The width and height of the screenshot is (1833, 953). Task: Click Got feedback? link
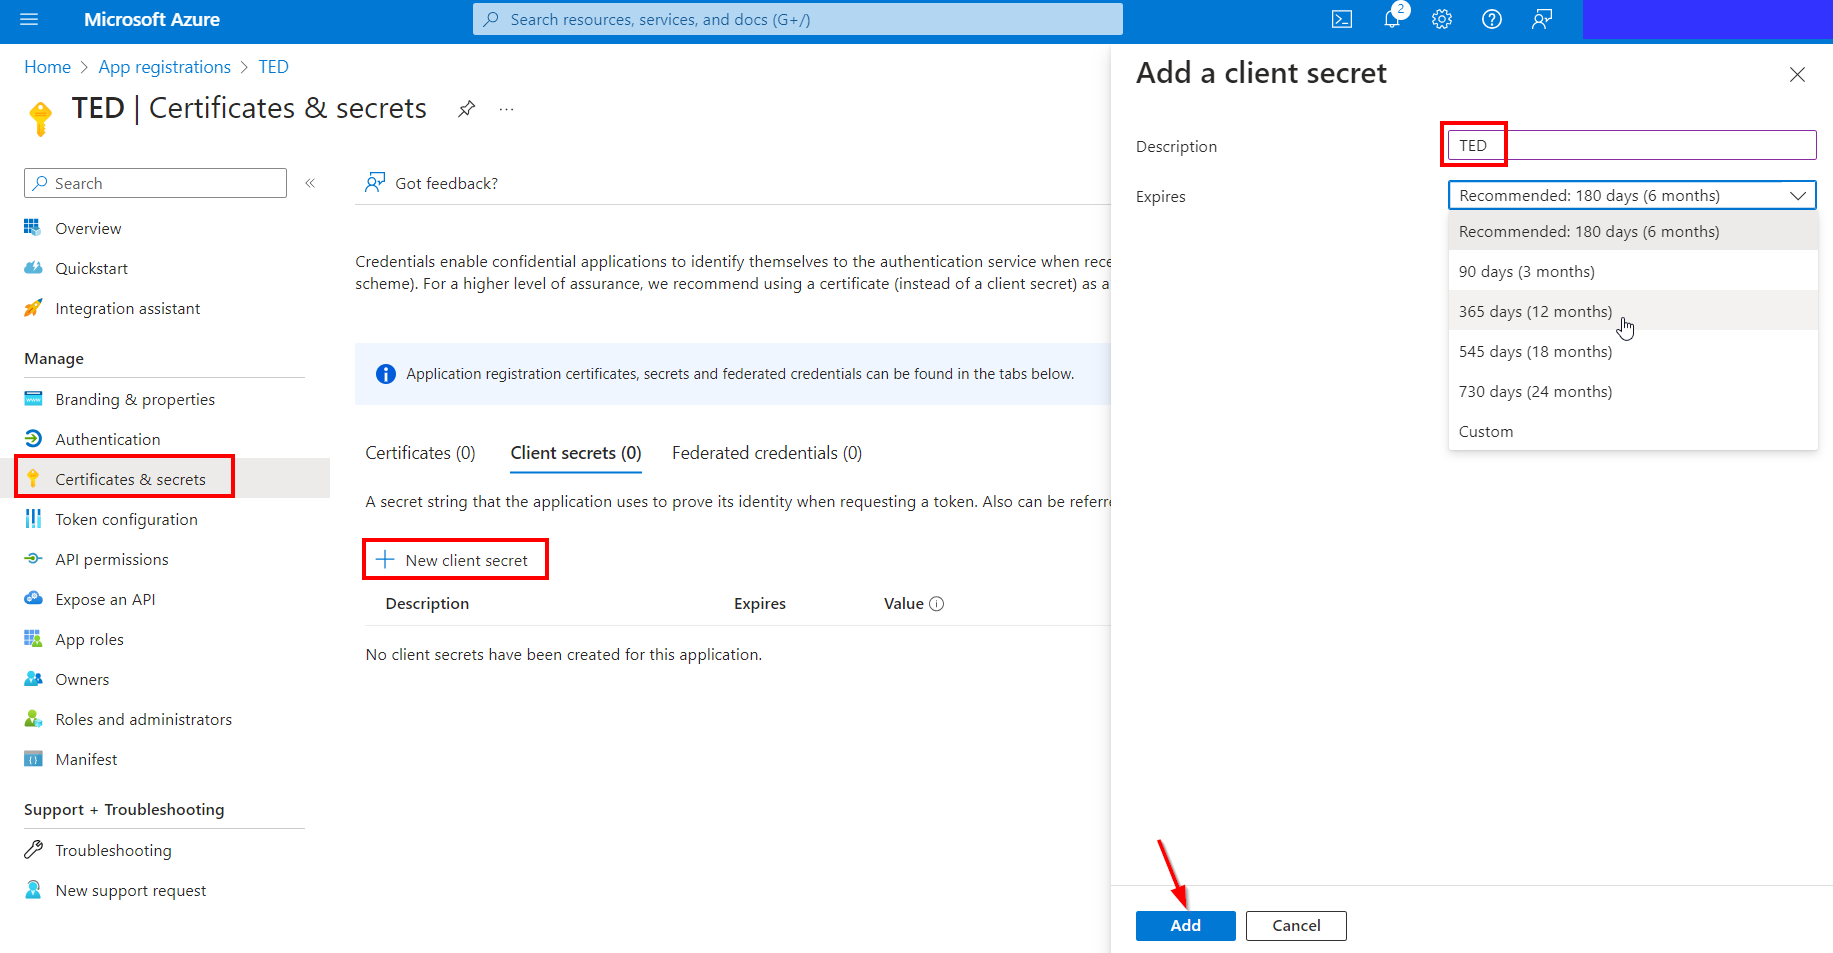pos(432,183)
